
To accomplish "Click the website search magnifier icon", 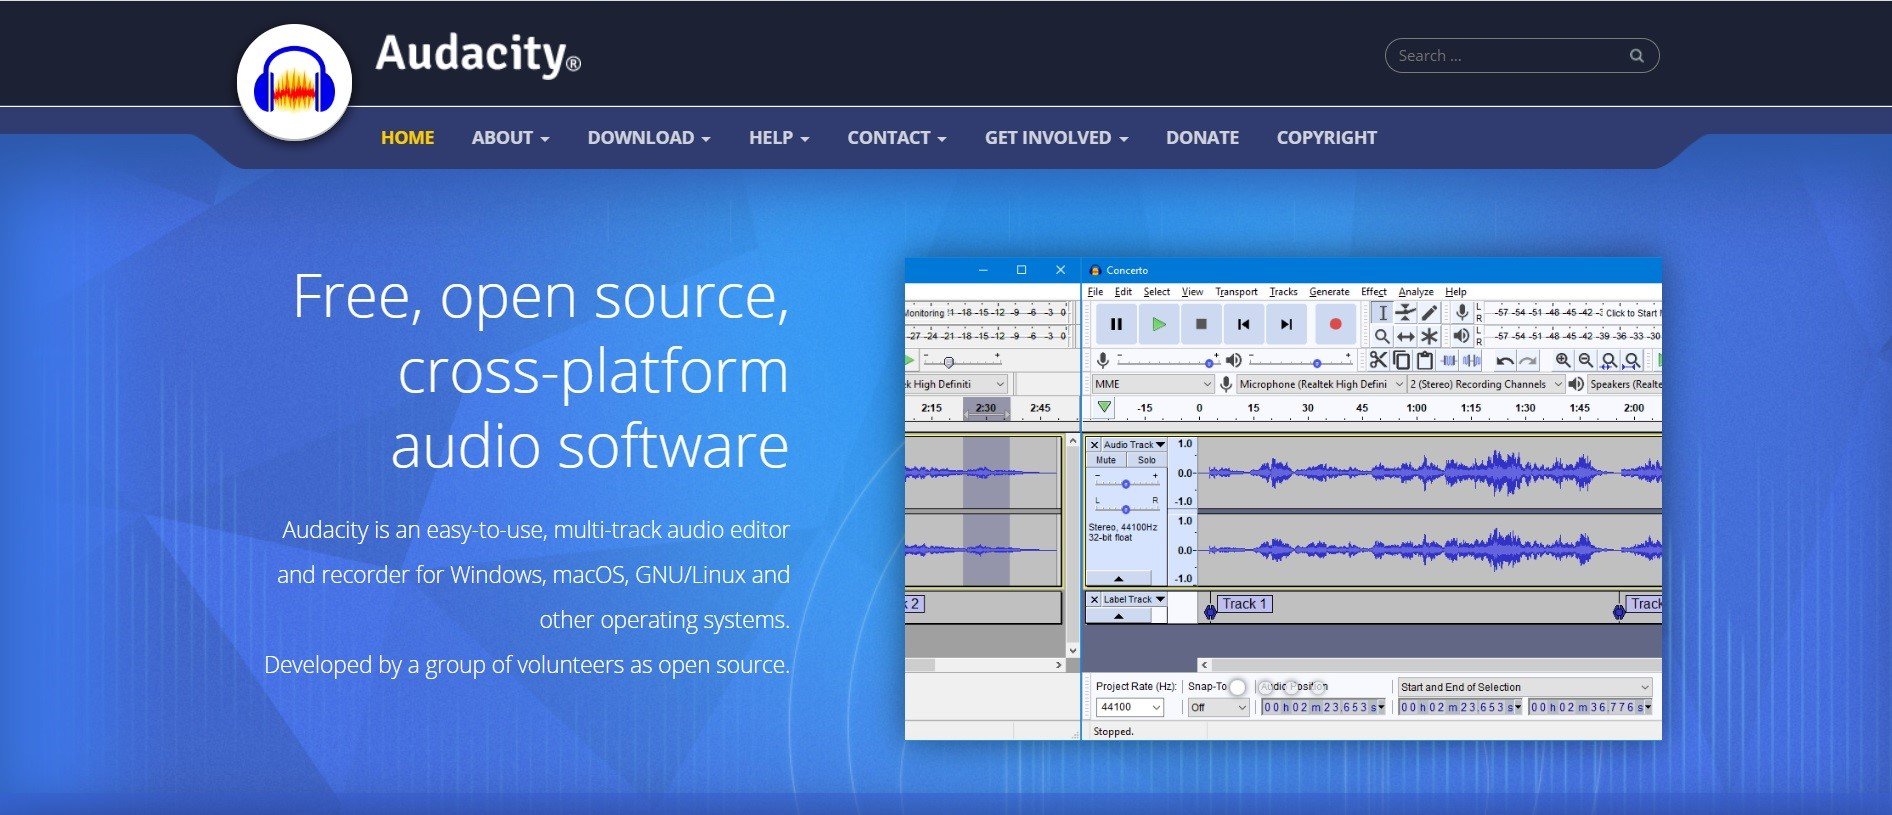I will (x=1636, y=56).
